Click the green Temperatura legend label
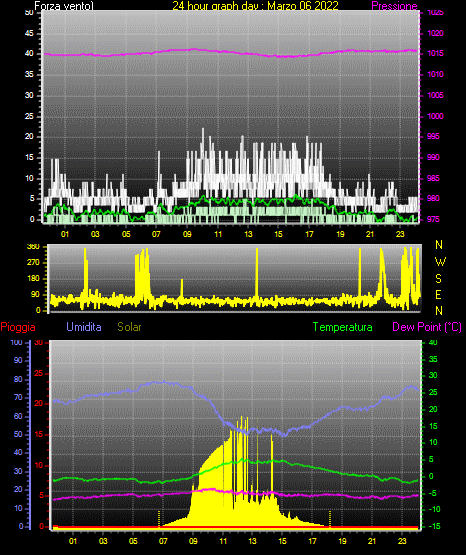466x555 pixels. (342, 327)
